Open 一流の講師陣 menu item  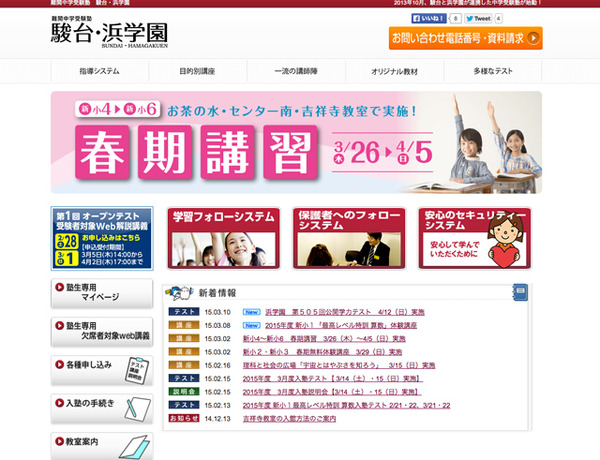296,71
